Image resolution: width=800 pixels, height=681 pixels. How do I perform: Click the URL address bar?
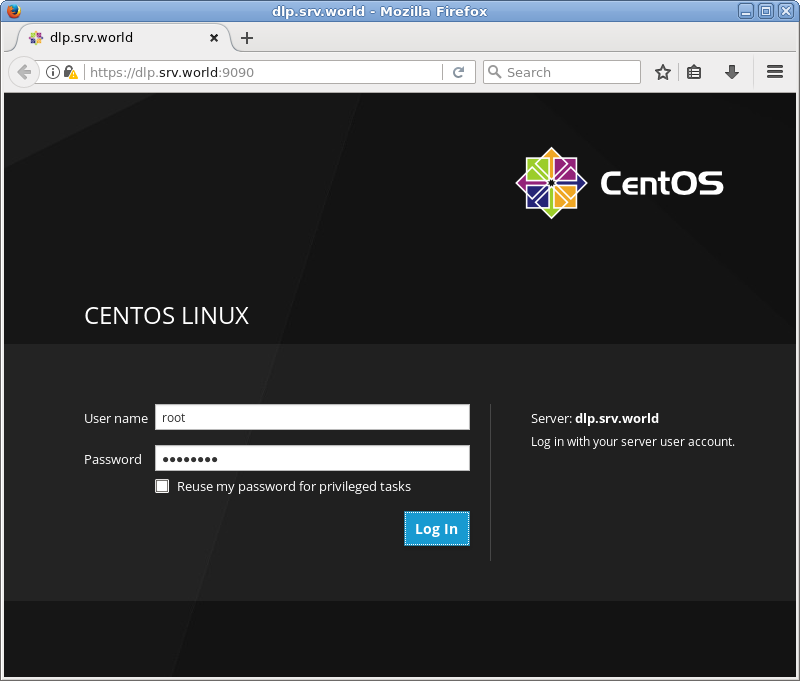[x=260, y=72]
